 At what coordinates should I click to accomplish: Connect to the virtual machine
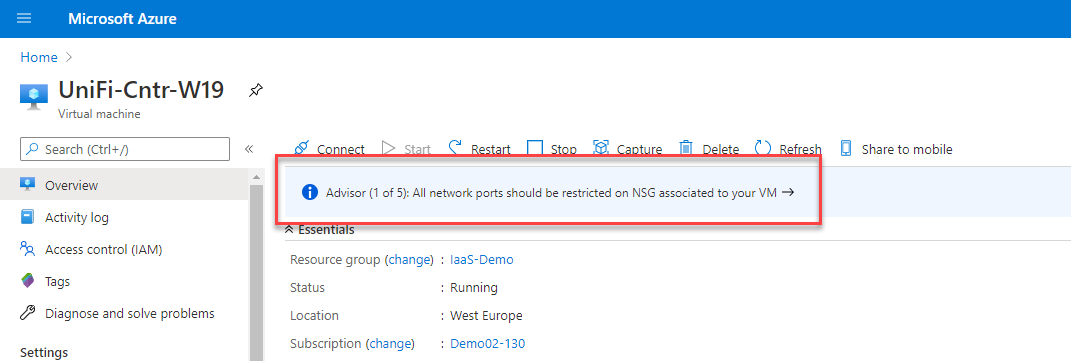329,149
